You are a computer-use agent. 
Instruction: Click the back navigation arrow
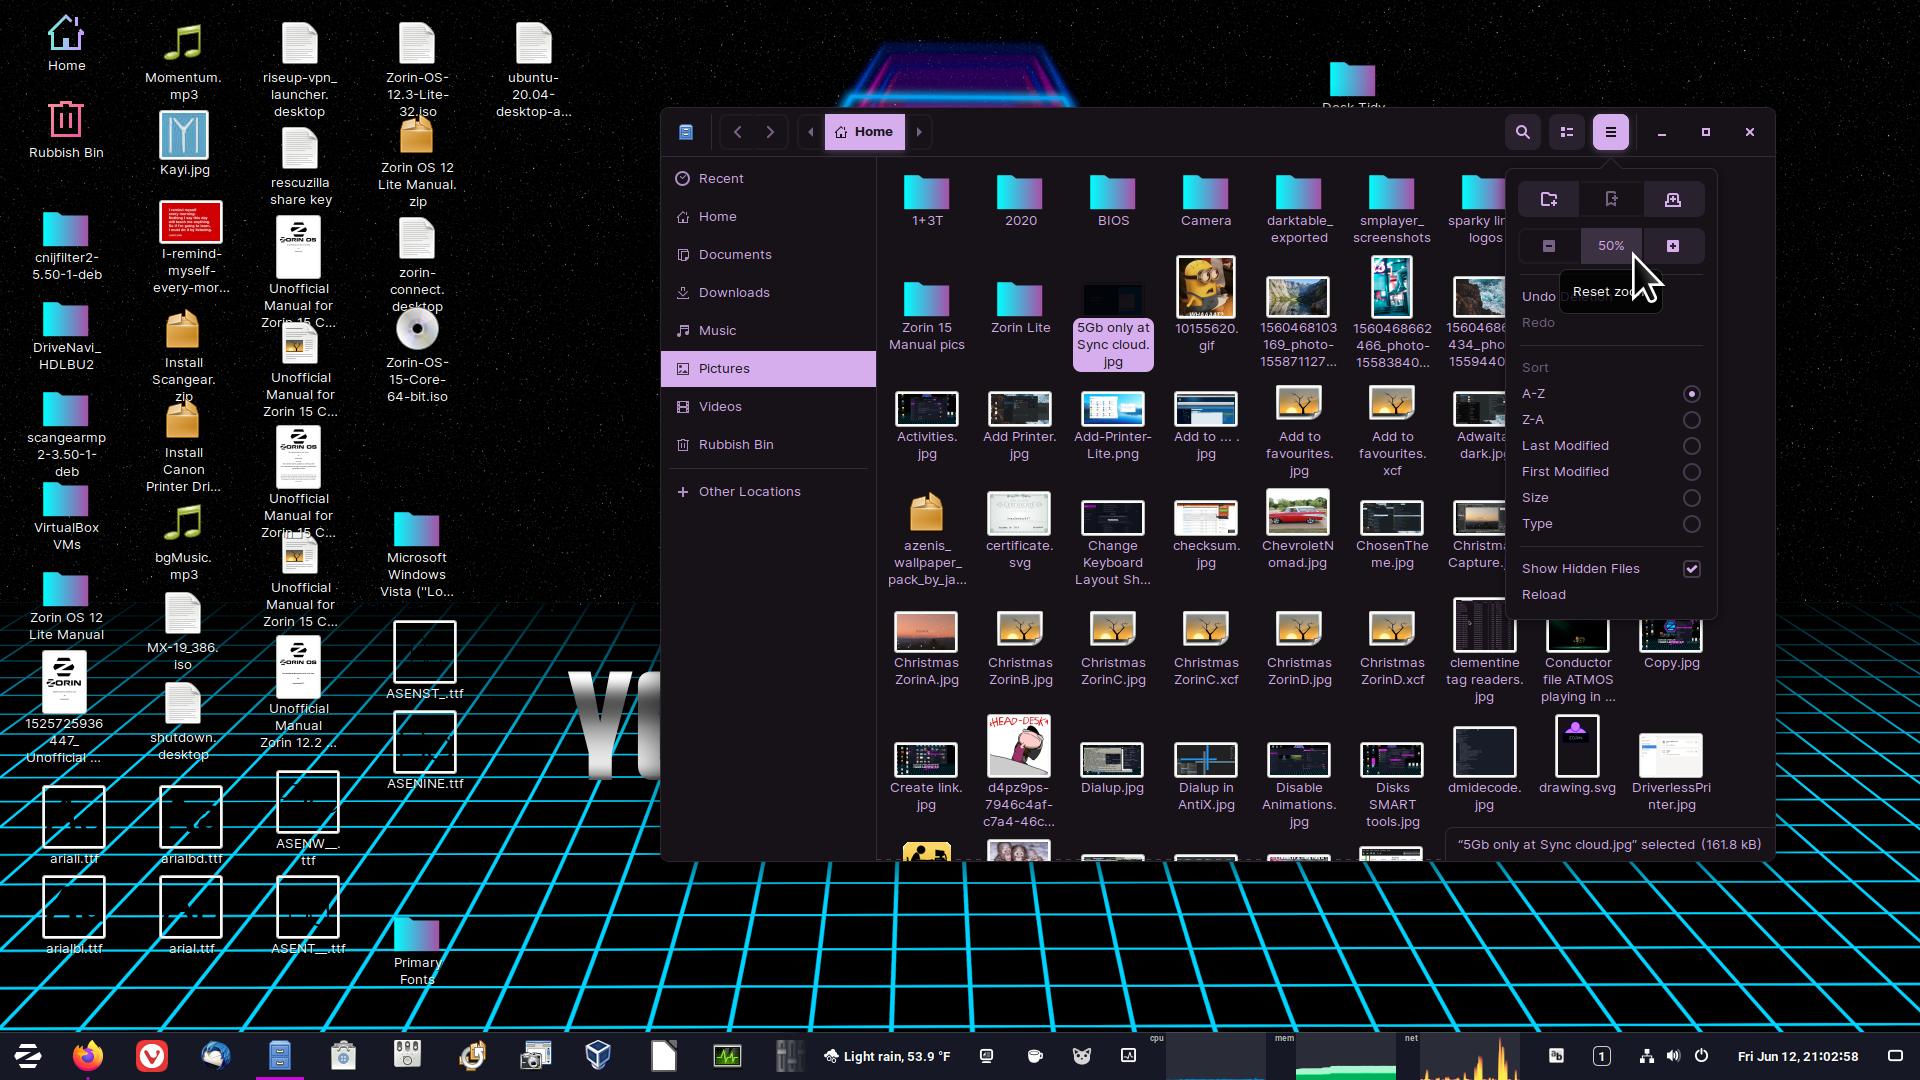click(x=738, y=132)
